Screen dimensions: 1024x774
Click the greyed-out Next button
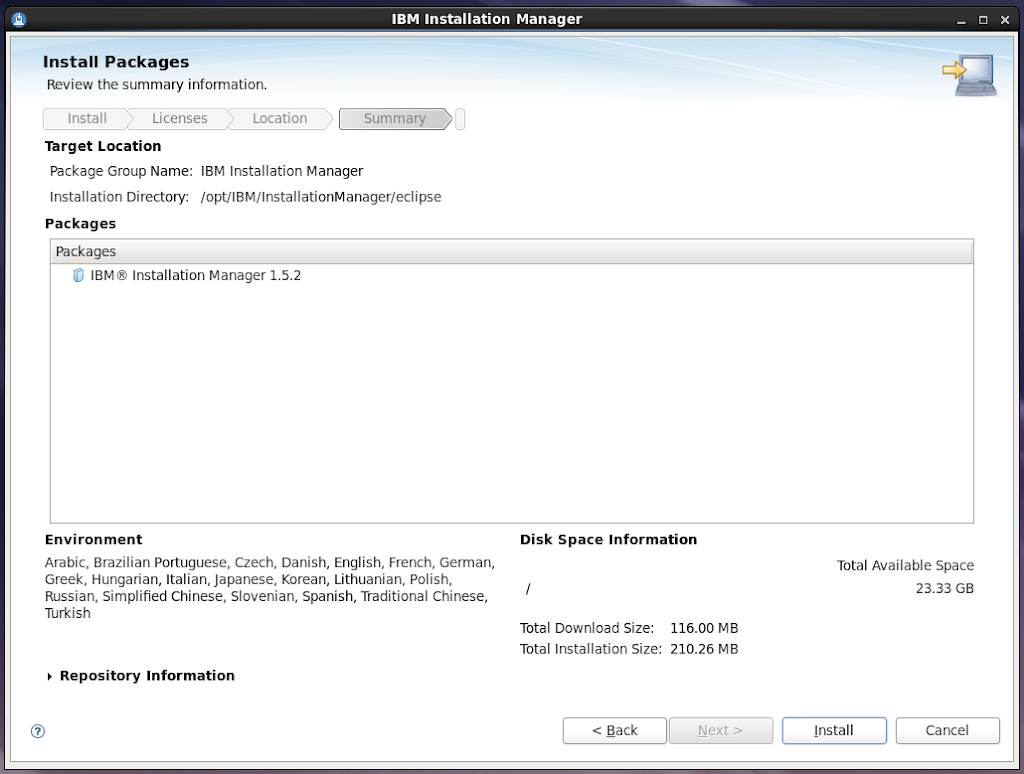[720, 731]
